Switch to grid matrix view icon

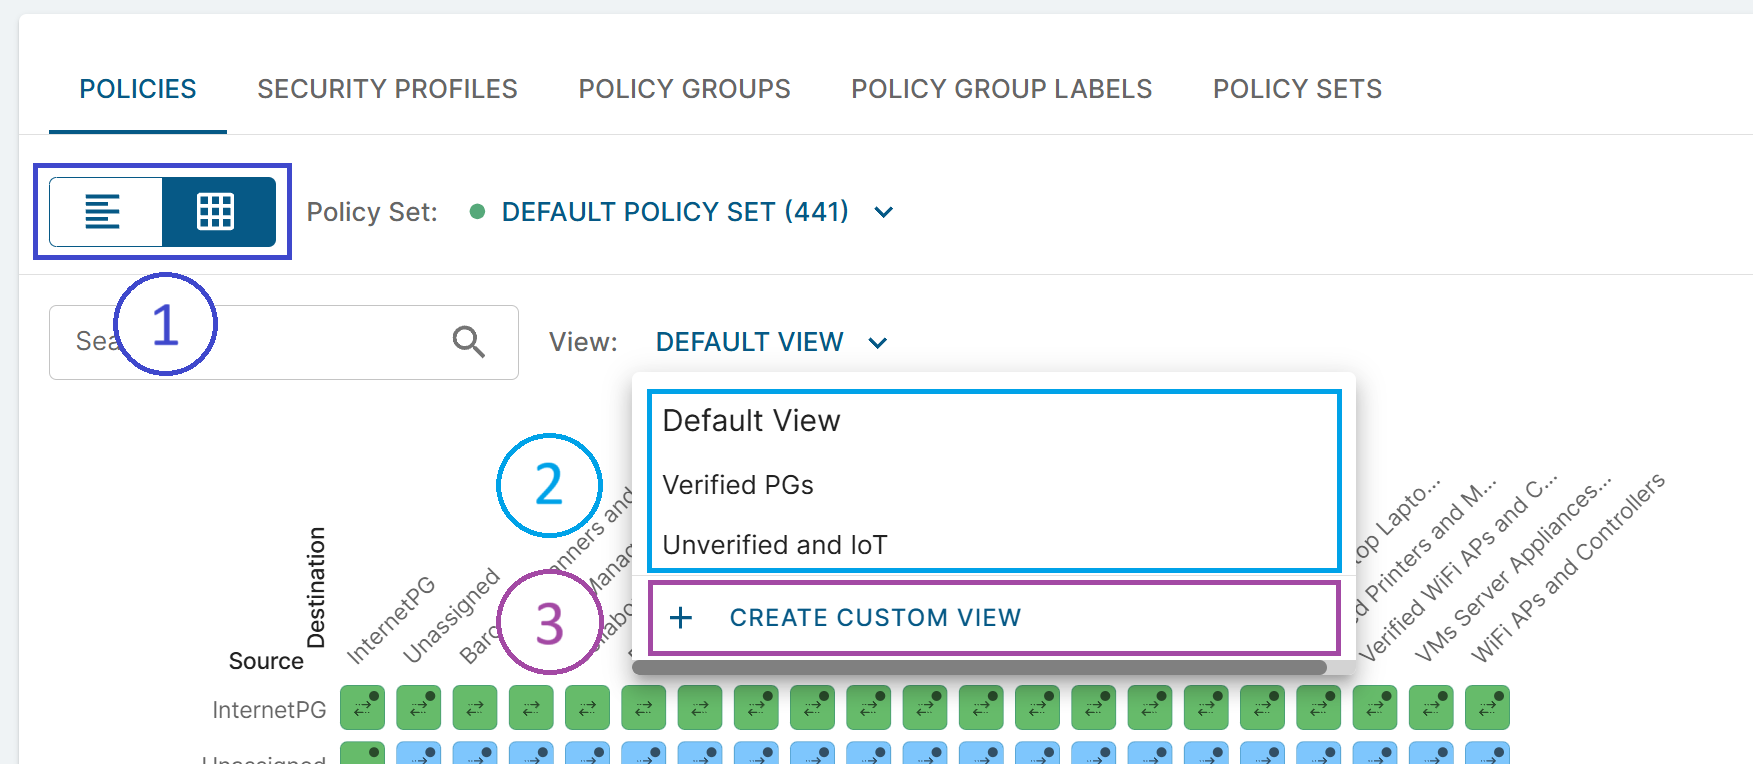pos(217,212)
